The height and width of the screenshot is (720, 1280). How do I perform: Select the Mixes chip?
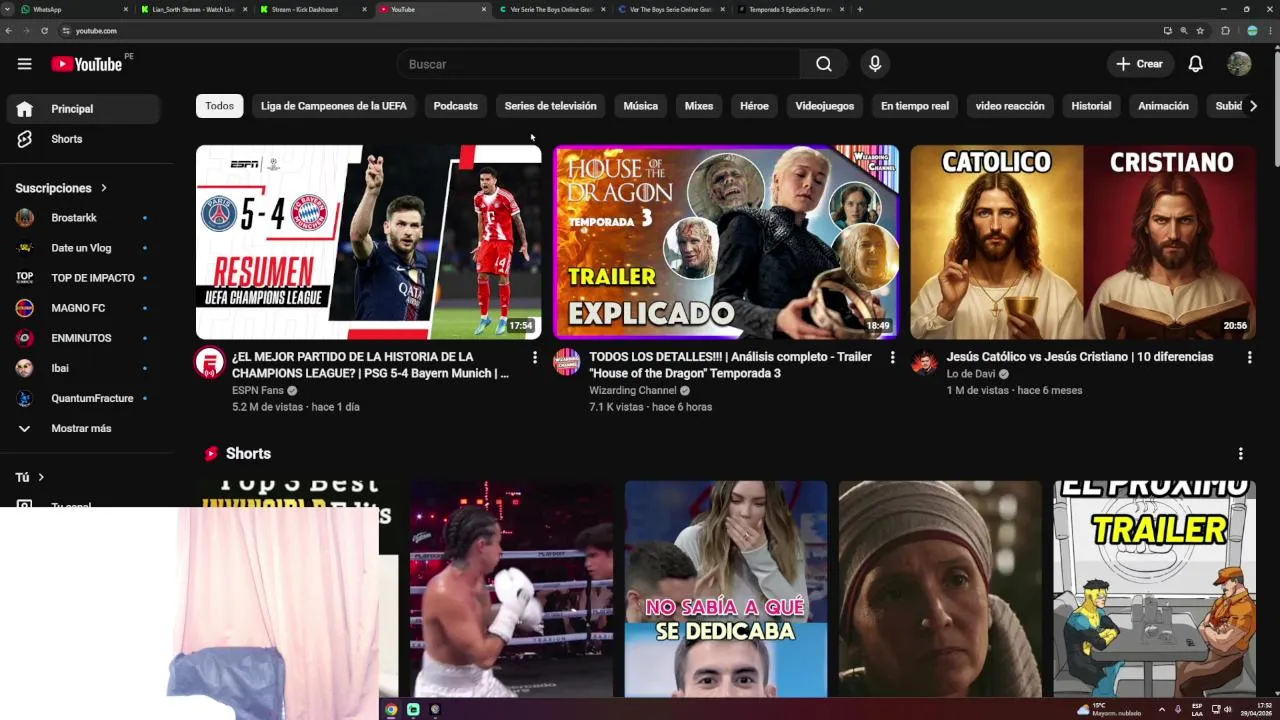point(699,106)
